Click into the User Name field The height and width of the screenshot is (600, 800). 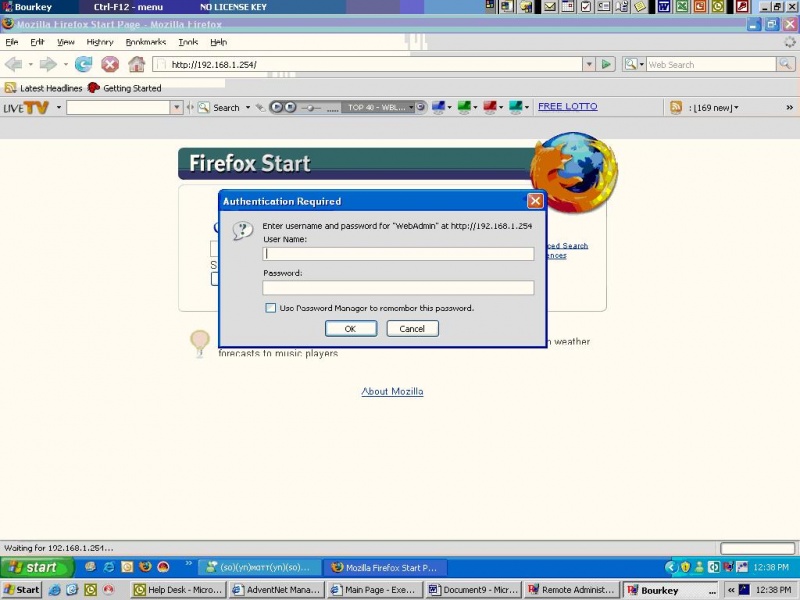398,254
